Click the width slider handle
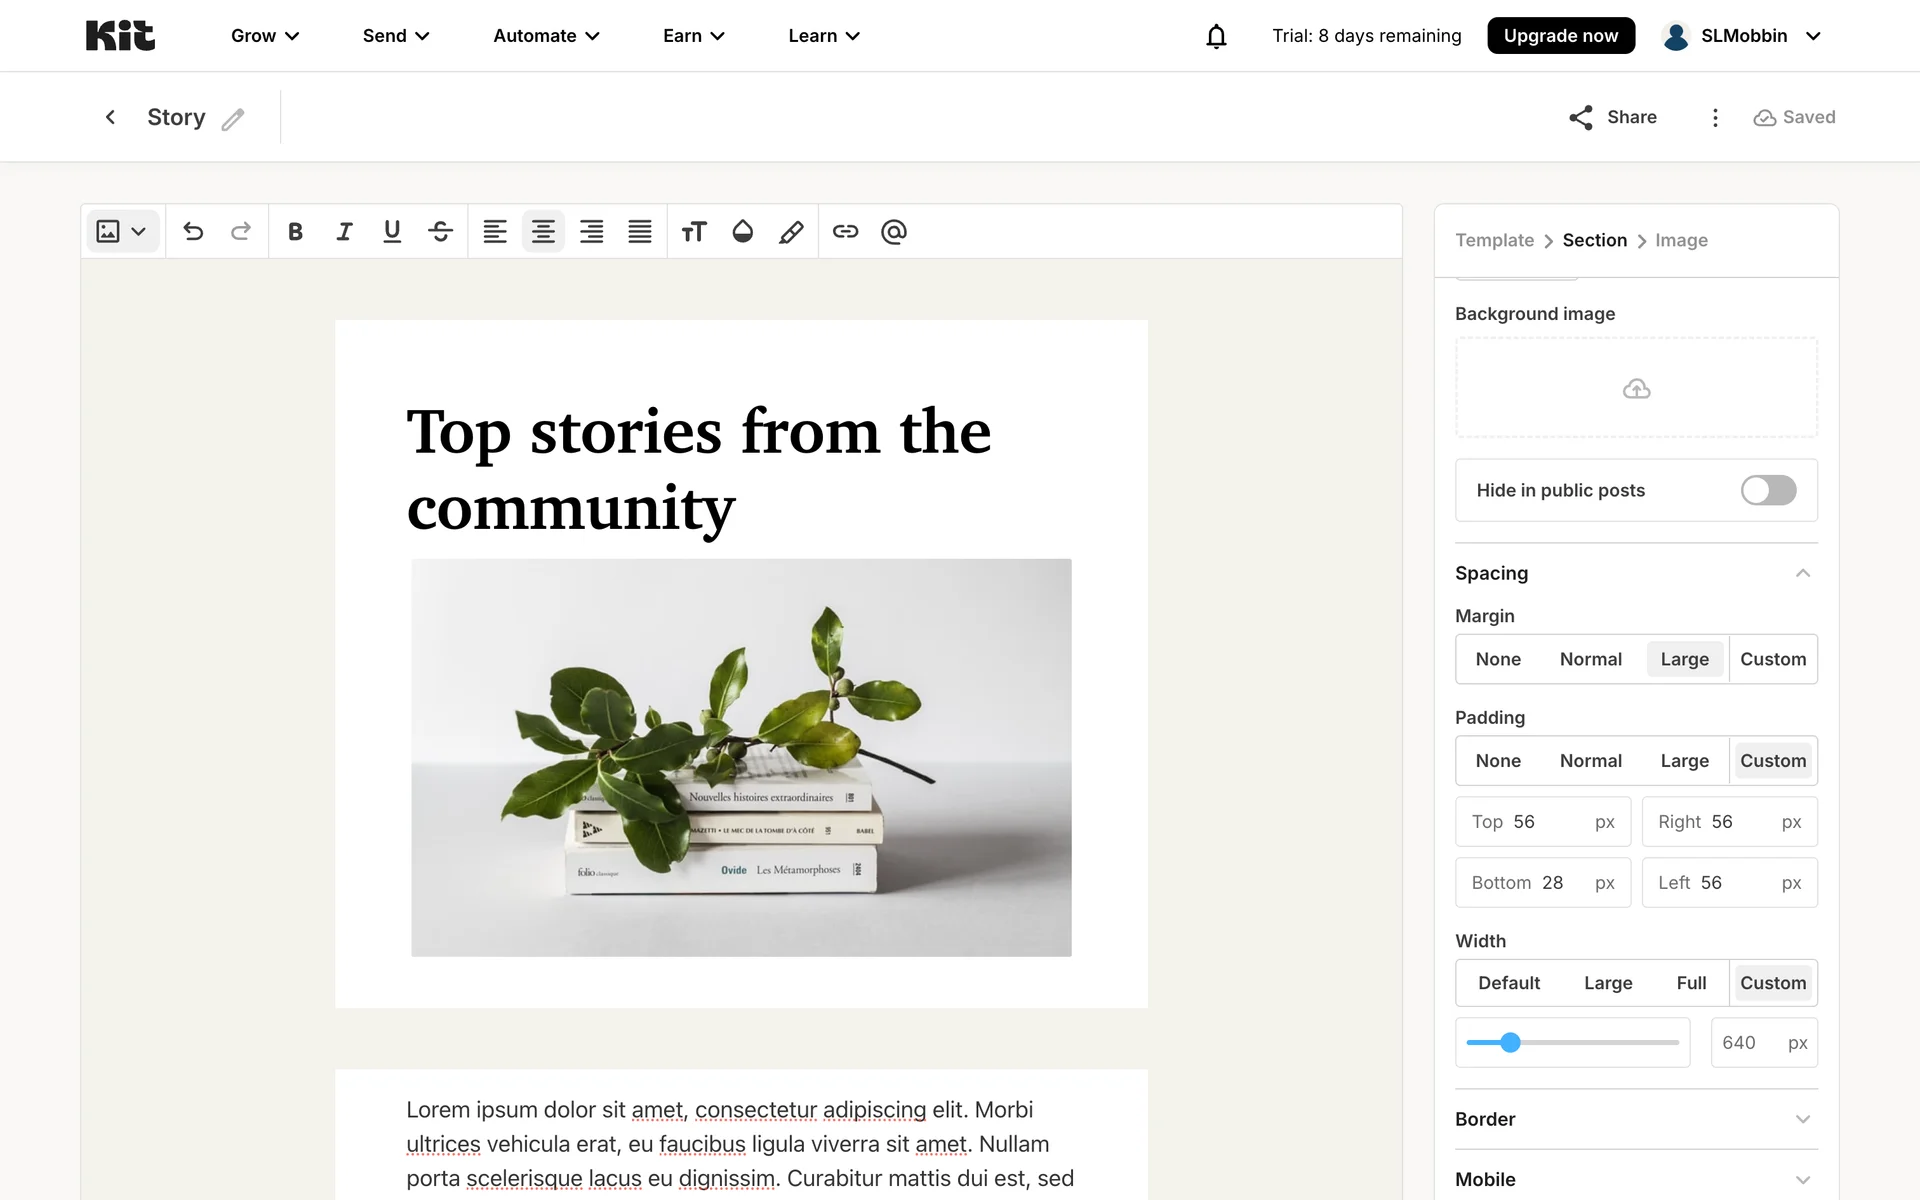The height and width of the screenshot is (1200, 1920). [x=1510, y=1043]
